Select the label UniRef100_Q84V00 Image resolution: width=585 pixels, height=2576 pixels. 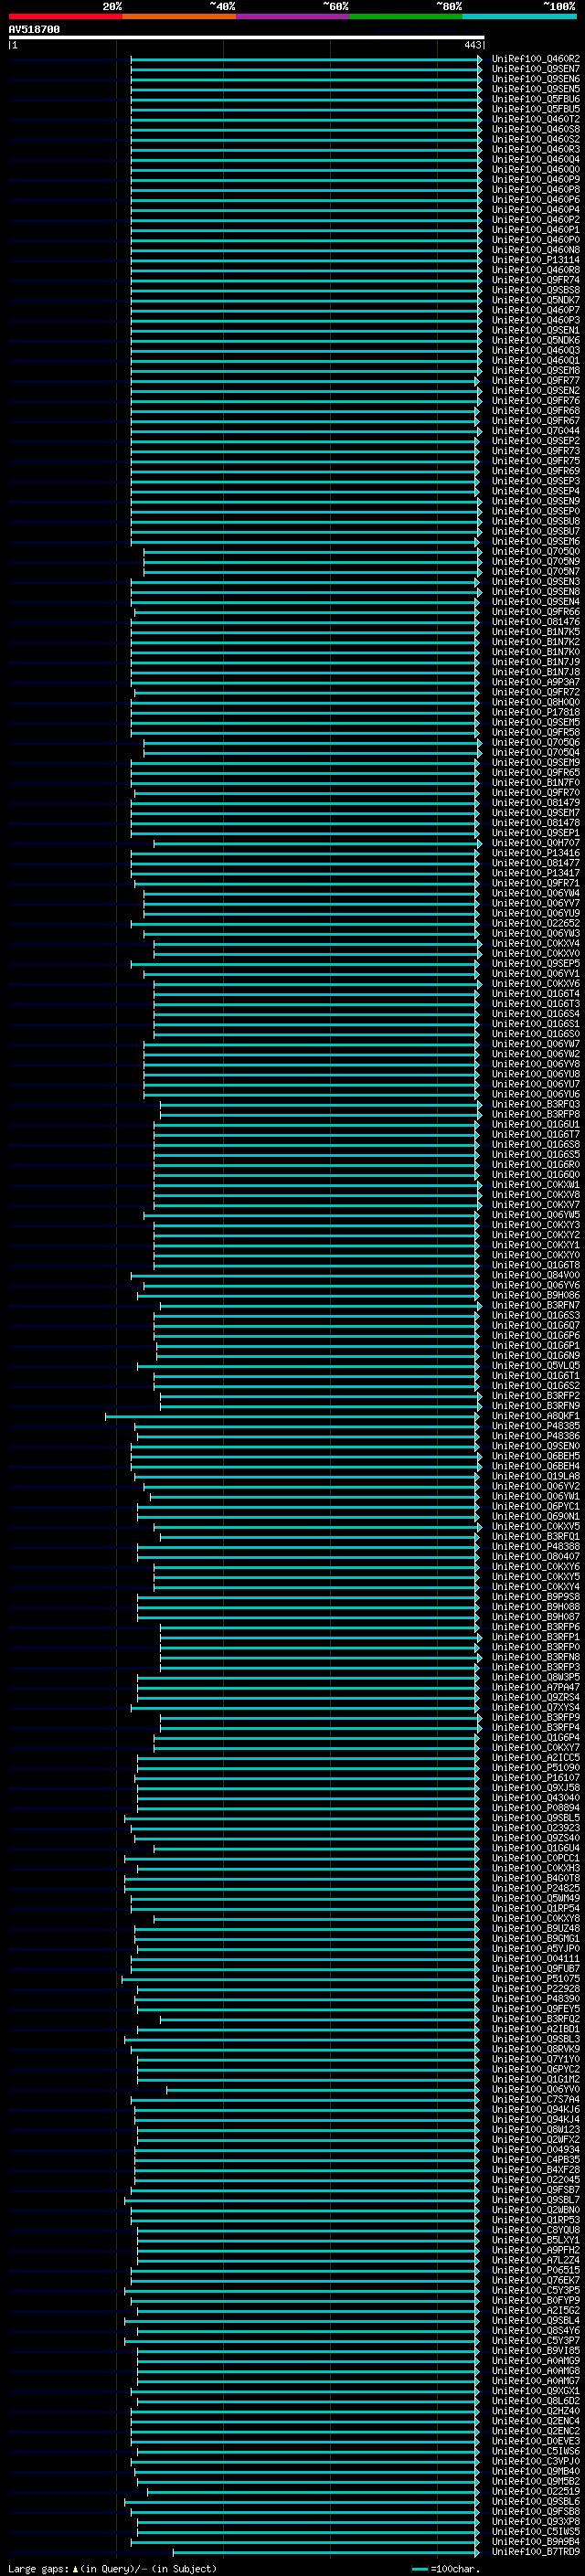[x=535, y=1275]
